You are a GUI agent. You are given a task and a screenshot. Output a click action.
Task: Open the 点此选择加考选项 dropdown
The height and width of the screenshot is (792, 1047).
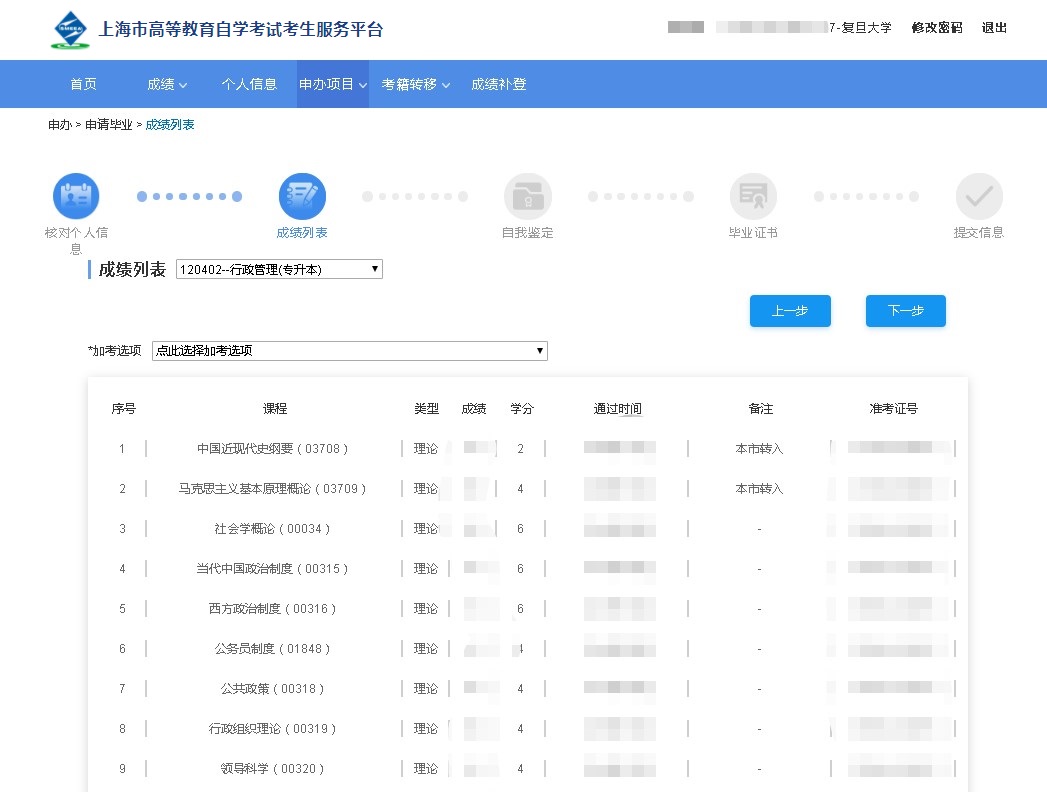pos(349,351)
